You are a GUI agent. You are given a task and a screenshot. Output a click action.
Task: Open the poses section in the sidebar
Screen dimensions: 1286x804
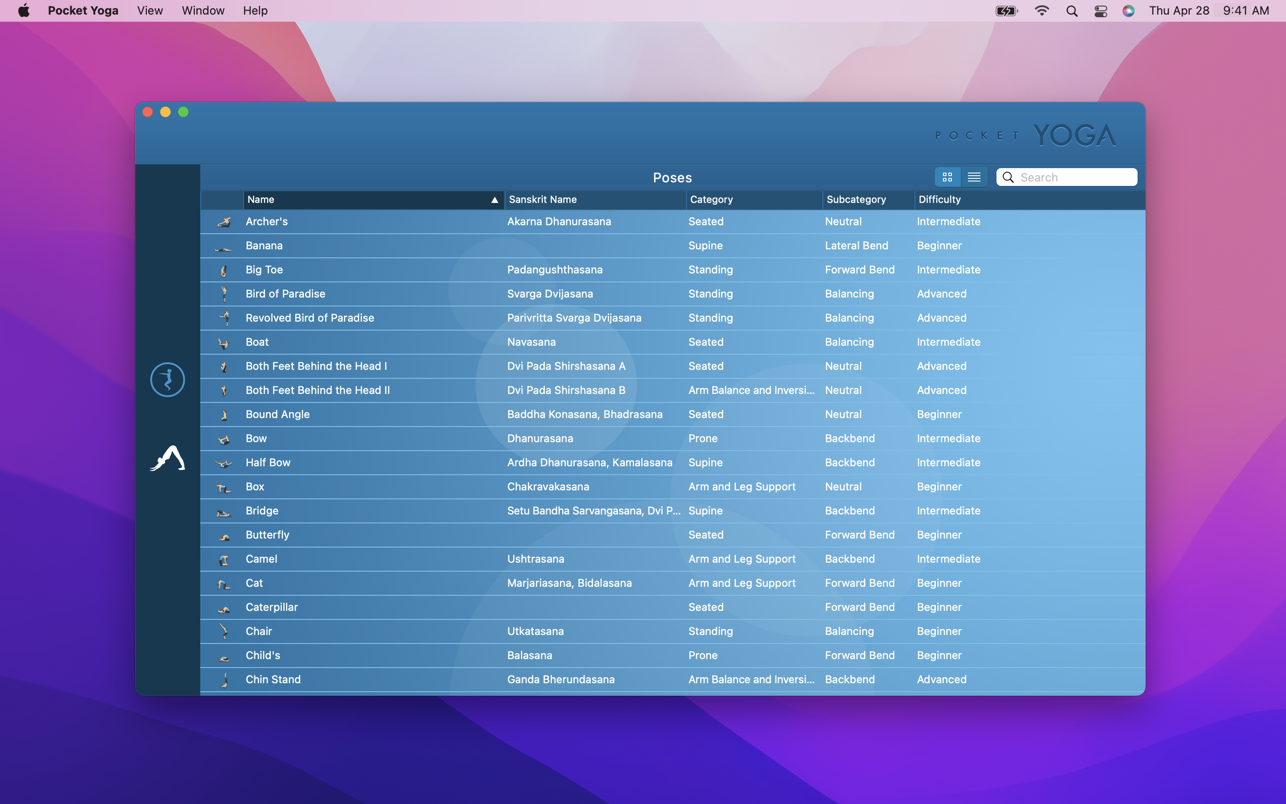point(167,458)
